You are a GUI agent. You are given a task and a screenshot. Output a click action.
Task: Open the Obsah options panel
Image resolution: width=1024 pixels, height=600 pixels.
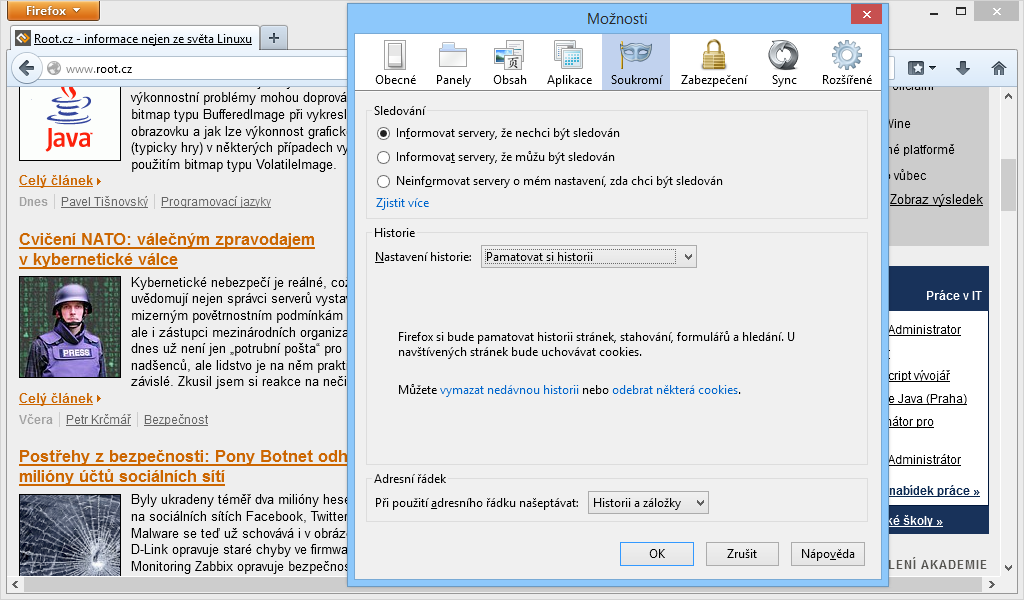510,60
